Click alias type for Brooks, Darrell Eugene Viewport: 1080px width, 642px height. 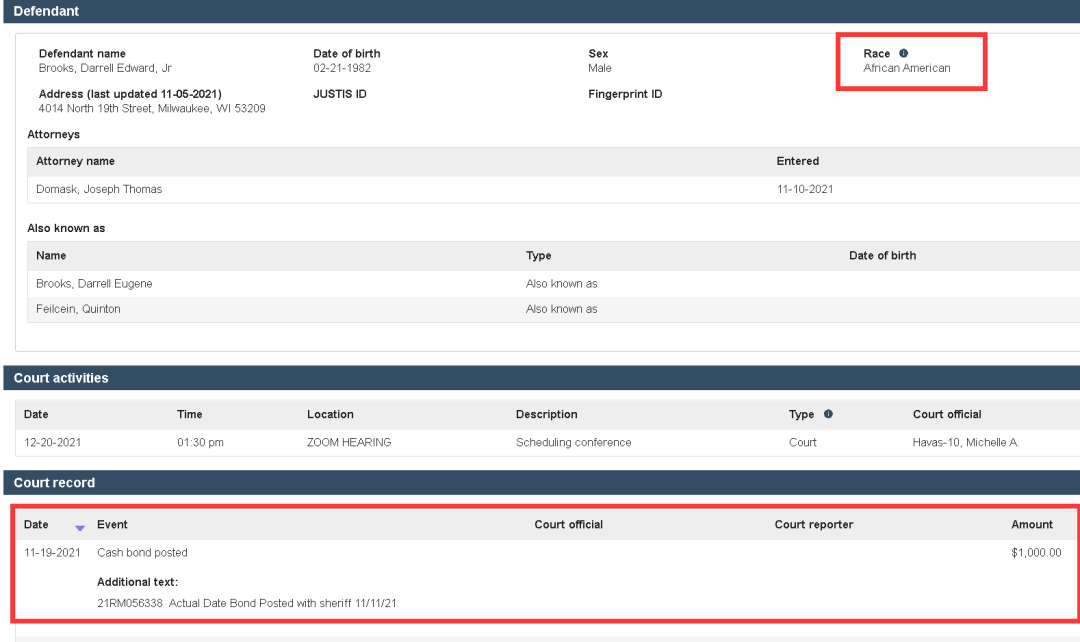[x=561, y=284]
